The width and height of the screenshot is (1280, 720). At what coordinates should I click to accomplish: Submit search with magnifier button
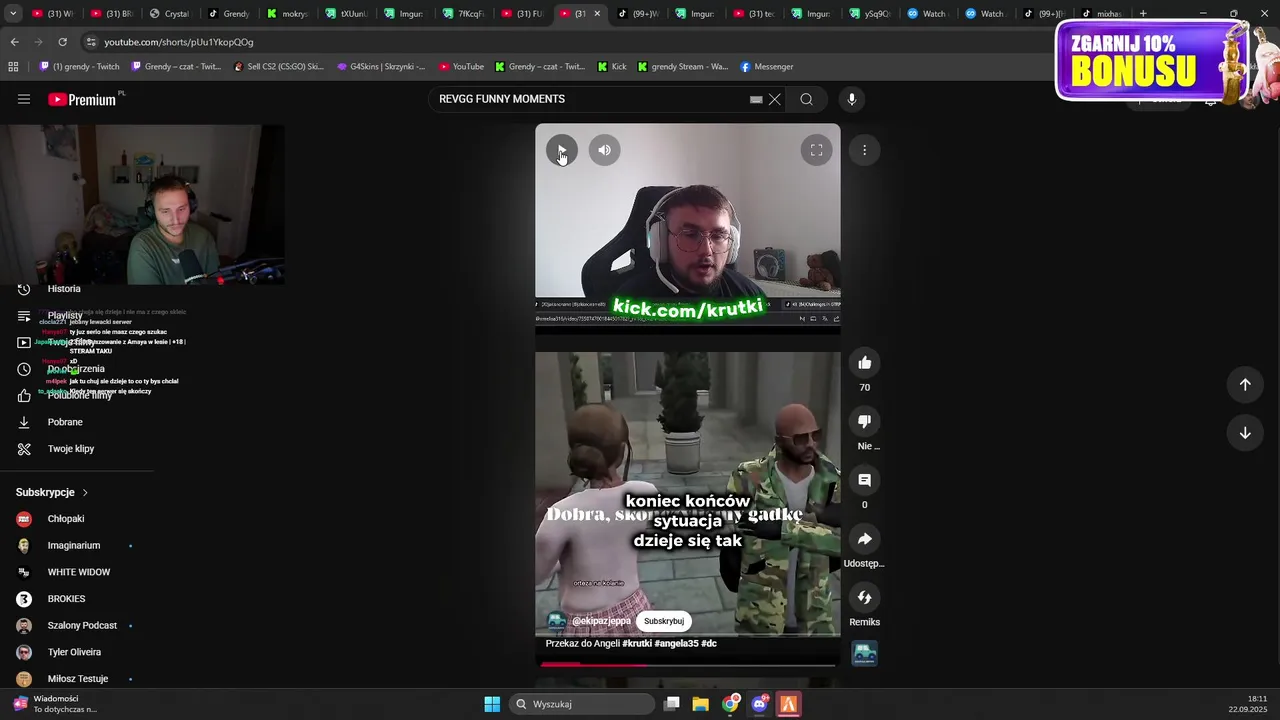pos(806,99)
